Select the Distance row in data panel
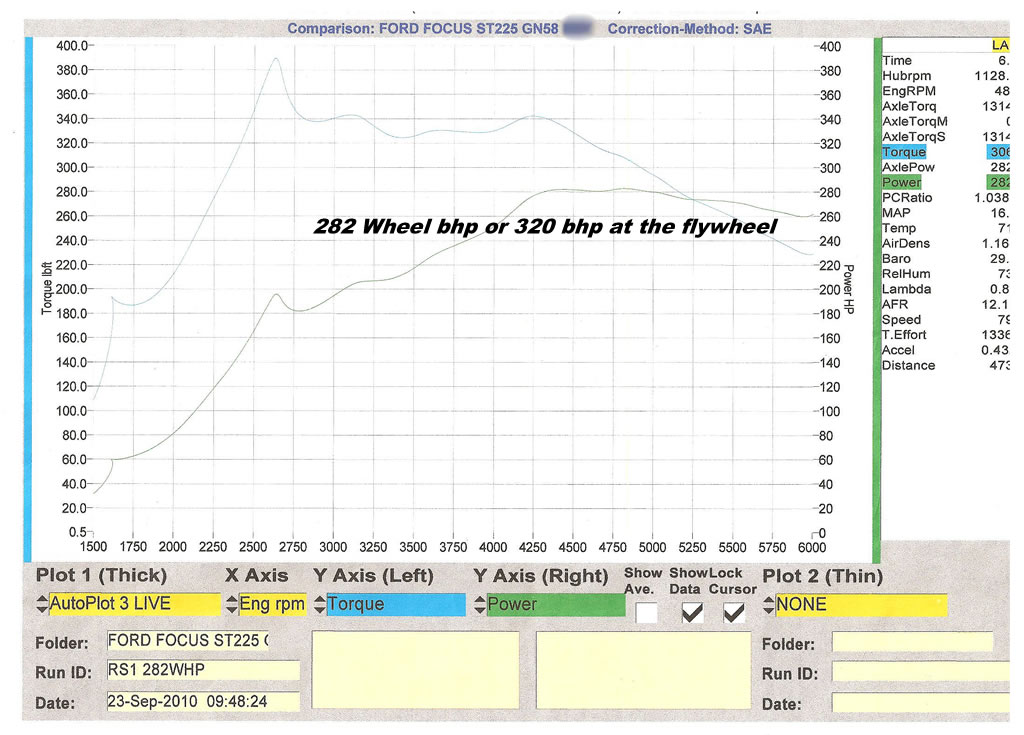Viewport: 1024px width, 735px height. click(x=946, y=365)
